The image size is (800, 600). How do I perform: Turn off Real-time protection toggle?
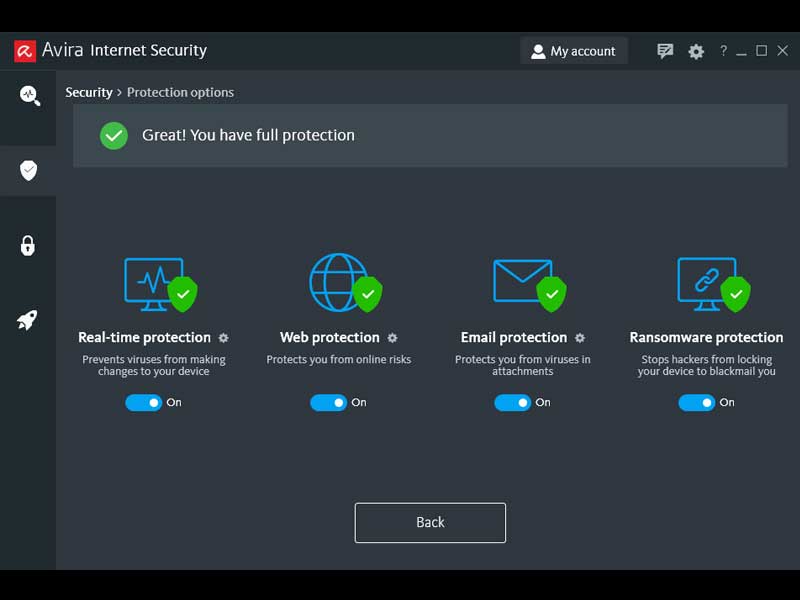(143, 402)
